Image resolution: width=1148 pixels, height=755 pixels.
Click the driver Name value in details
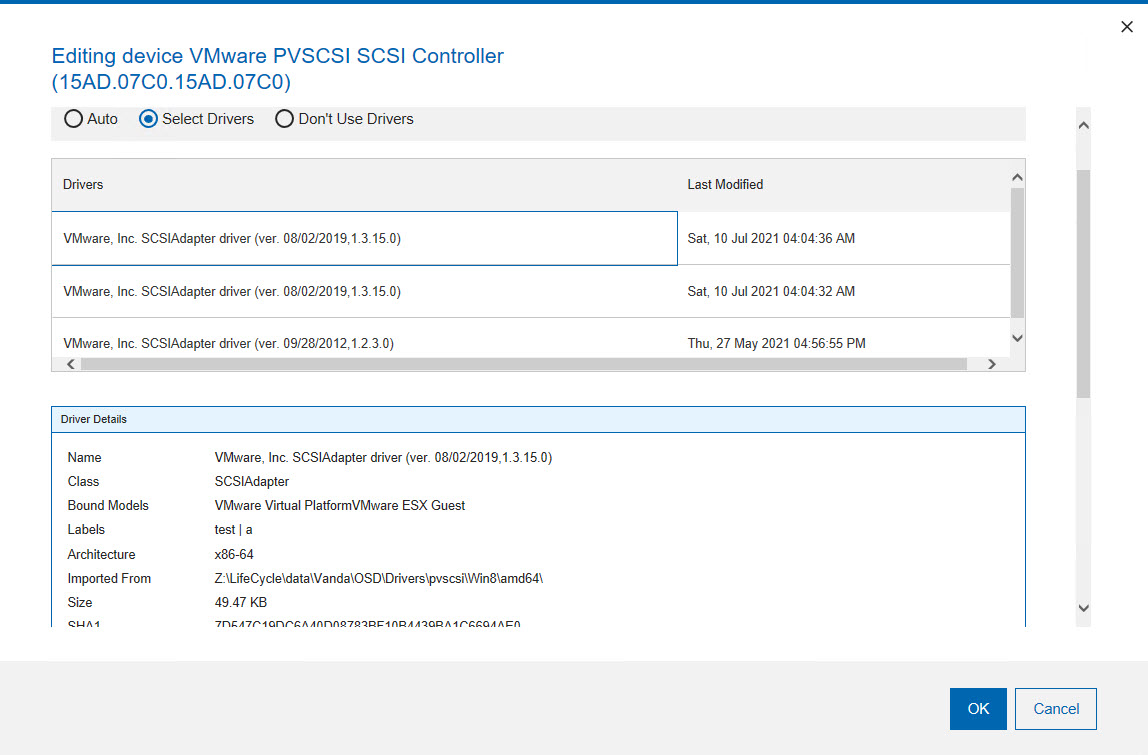pos(383,458)
